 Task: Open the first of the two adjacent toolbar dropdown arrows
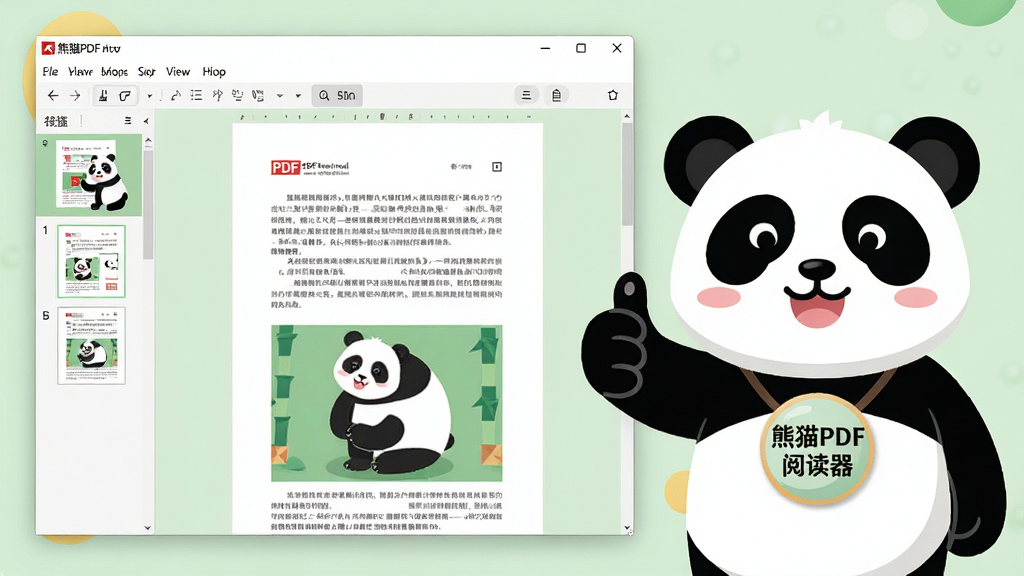(280, 96)
